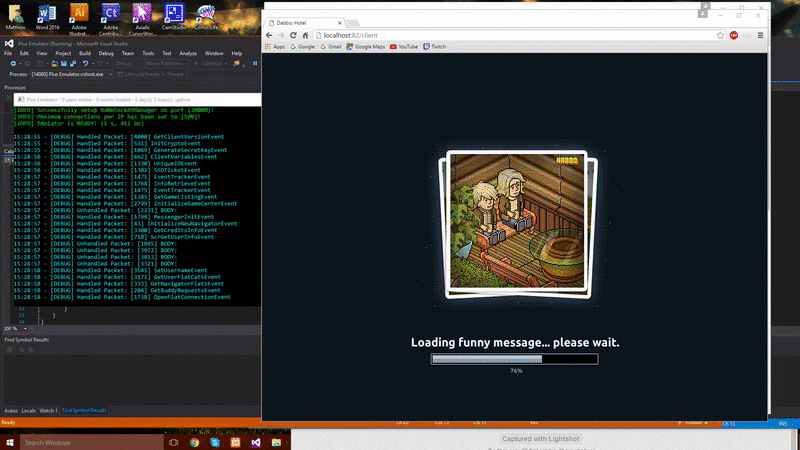The height and width of the screenshot is (450, 800).
Task: Open the Help menu in Visual Studio
Action: [237, 53]
